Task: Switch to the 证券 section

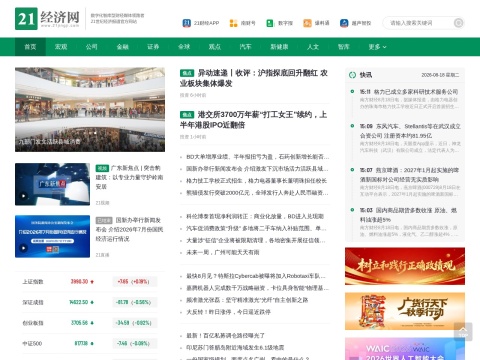Action: (x=153, y=47)
